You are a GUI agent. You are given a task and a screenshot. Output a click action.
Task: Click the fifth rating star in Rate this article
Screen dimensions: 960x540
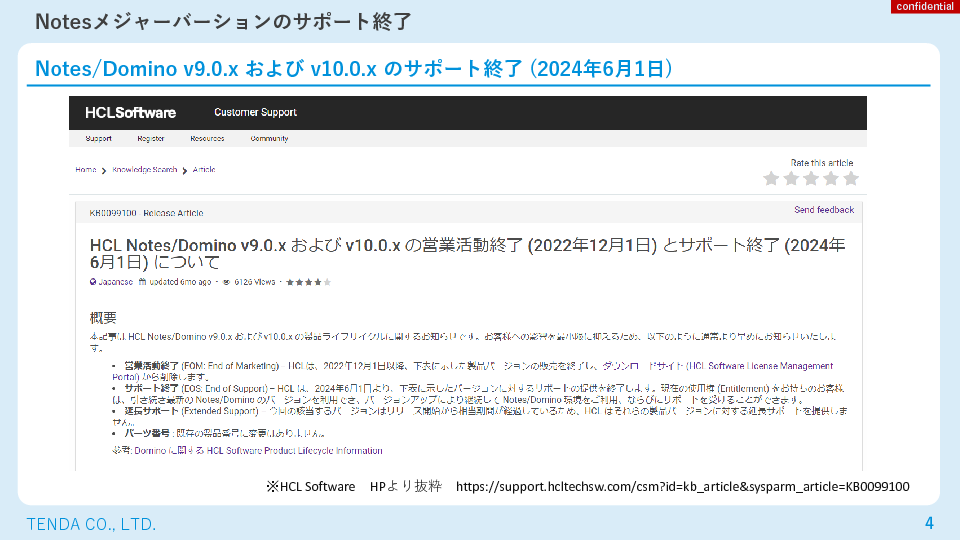(851, 179)
